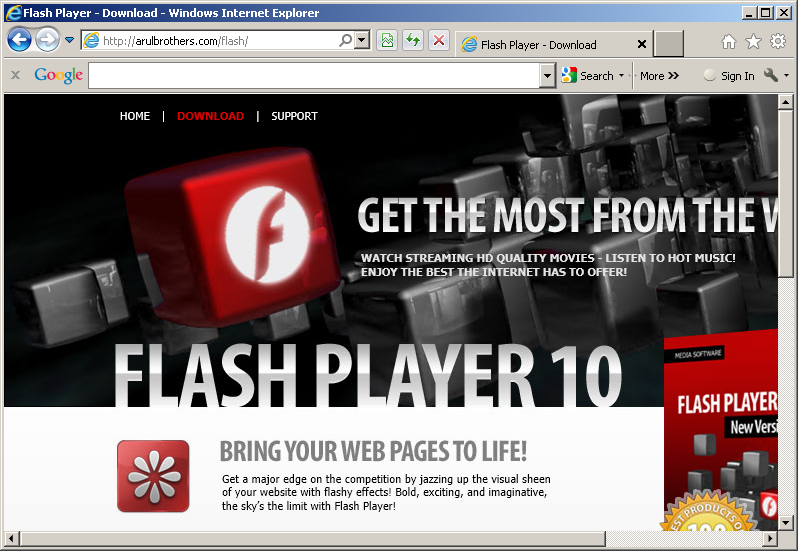The height and width of the screenshot is (551, 798).
Task: Refresh the page with green arrows icon
Action: [x=413, y=40]
